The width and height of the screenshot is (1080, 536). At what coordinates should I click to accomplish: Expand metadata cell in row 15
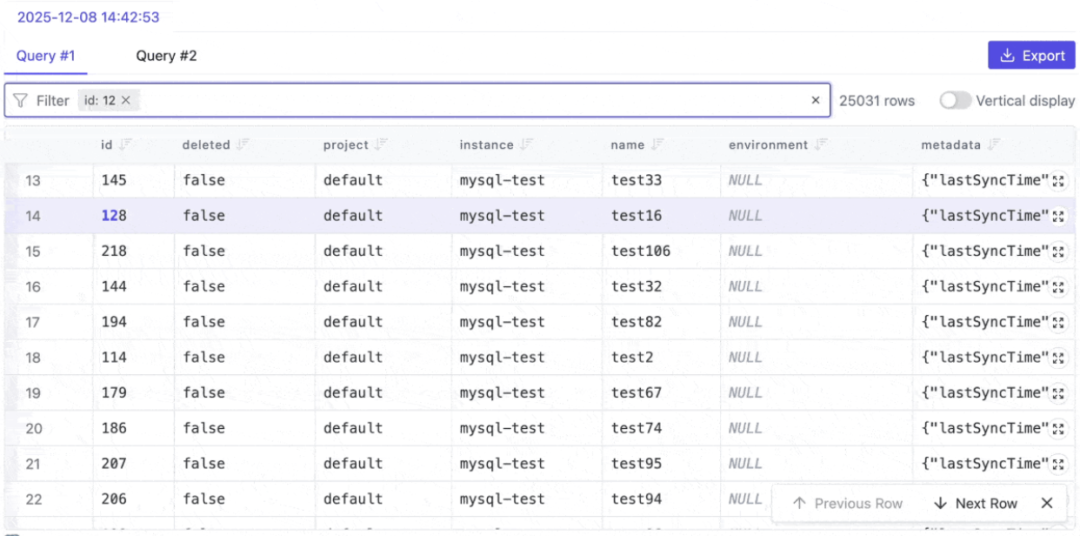(x=1059, y=251)
